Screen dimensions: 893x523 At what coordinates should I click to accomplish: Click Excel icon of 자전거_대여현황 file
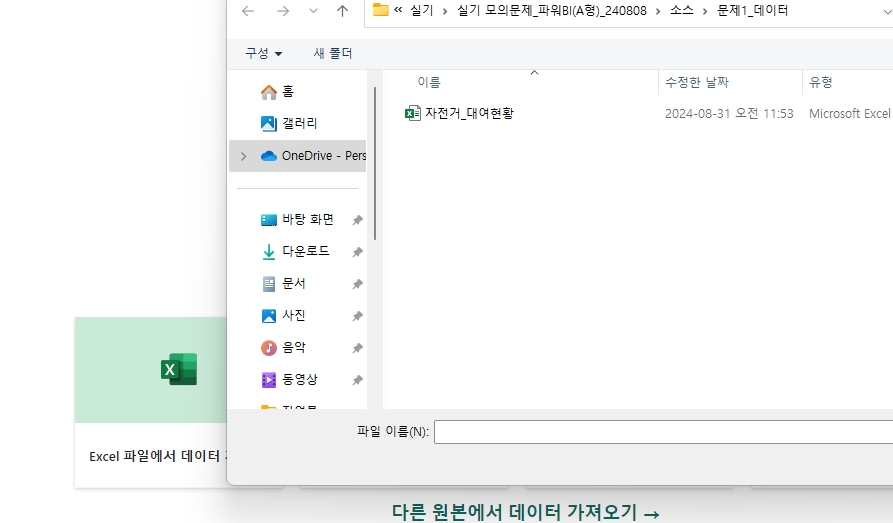412,113
